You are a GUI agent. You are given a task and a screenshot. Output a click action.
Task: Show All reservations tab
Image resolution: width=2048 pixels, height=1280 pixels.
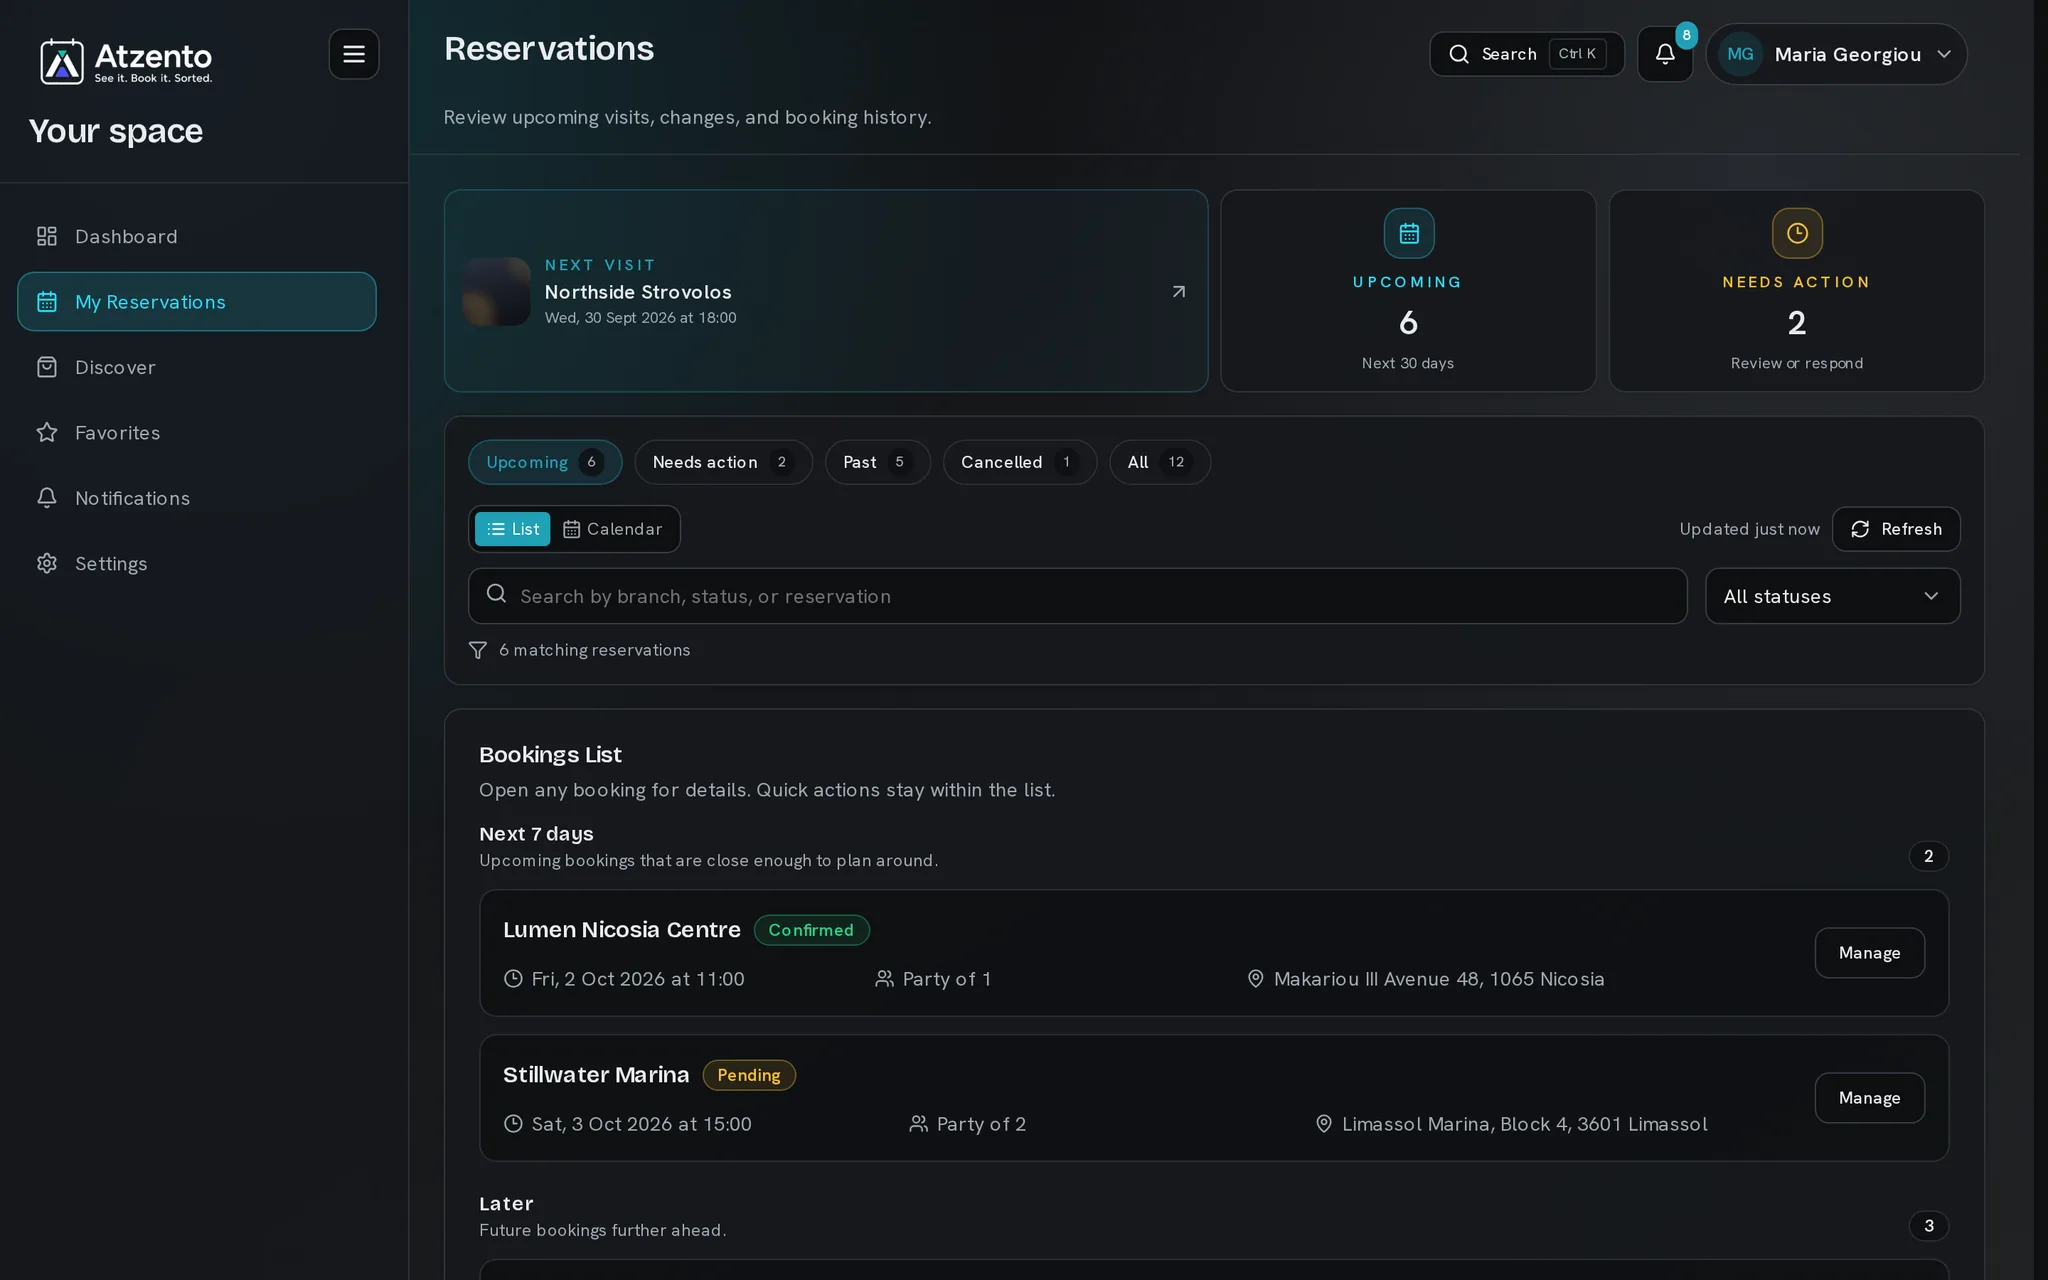pyautogui.click(x=1159, y=462)
